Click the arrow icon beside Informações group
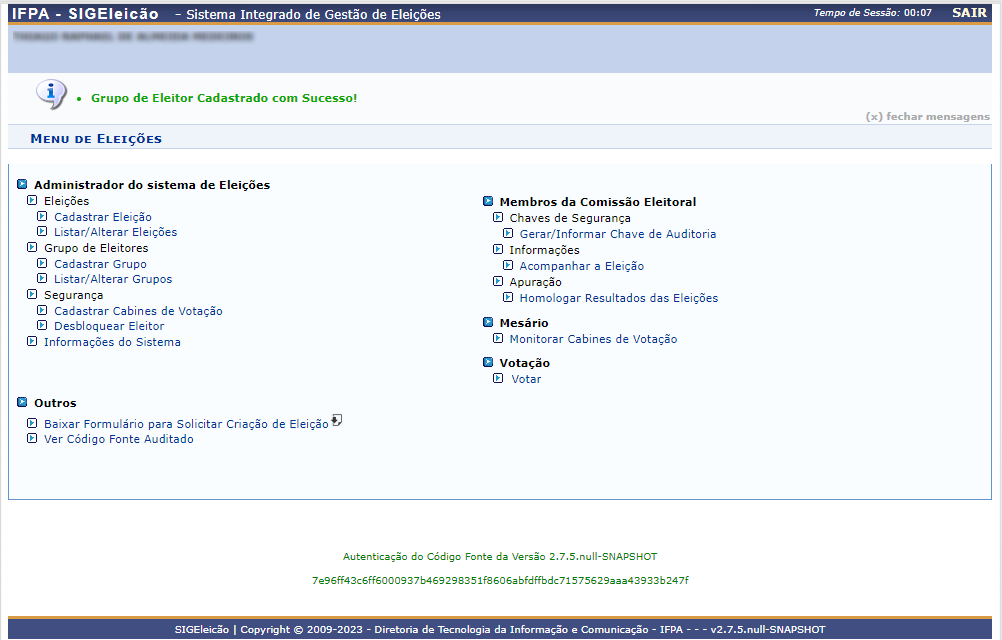The image size is (1002, 640). [498, 249]
